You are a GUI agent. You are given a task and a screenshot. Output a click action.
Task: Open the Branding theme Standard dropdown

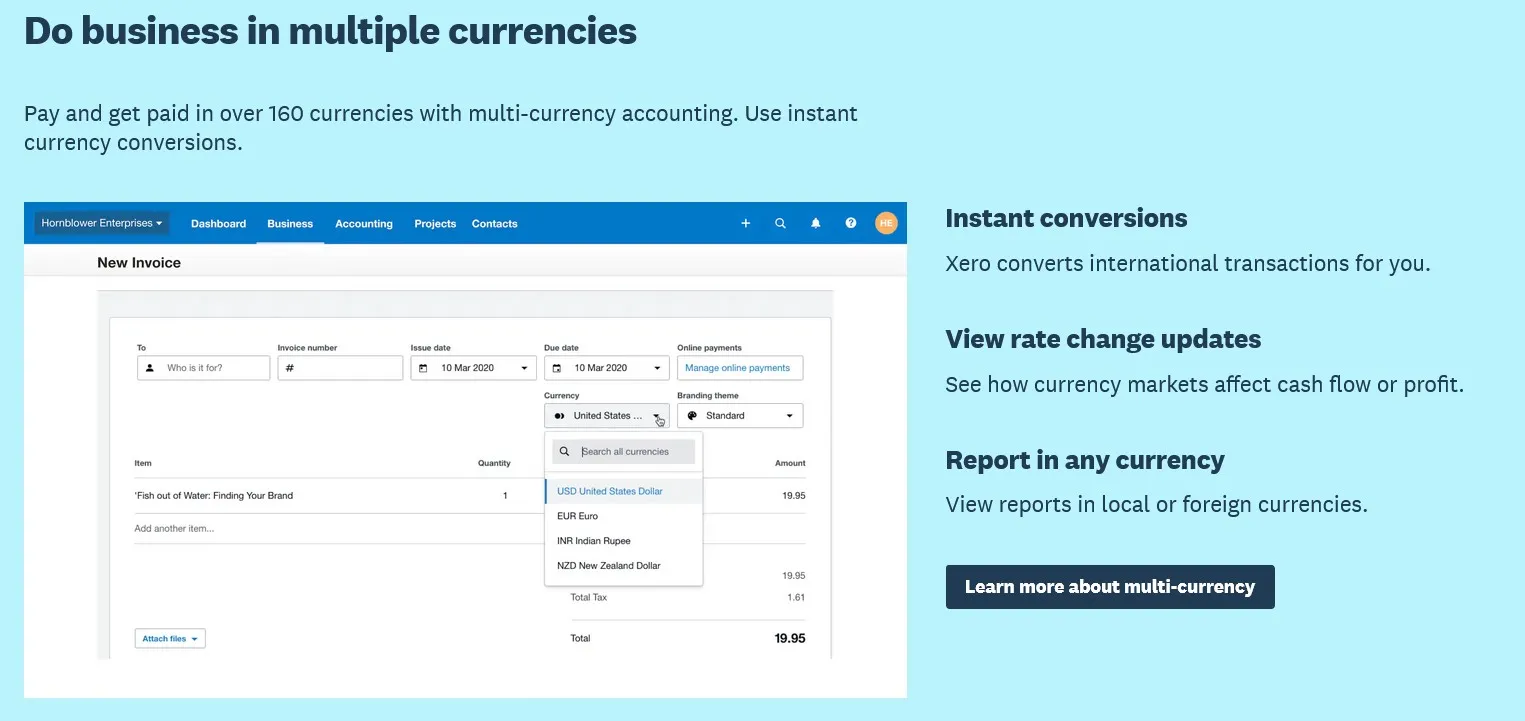(740, 415)
